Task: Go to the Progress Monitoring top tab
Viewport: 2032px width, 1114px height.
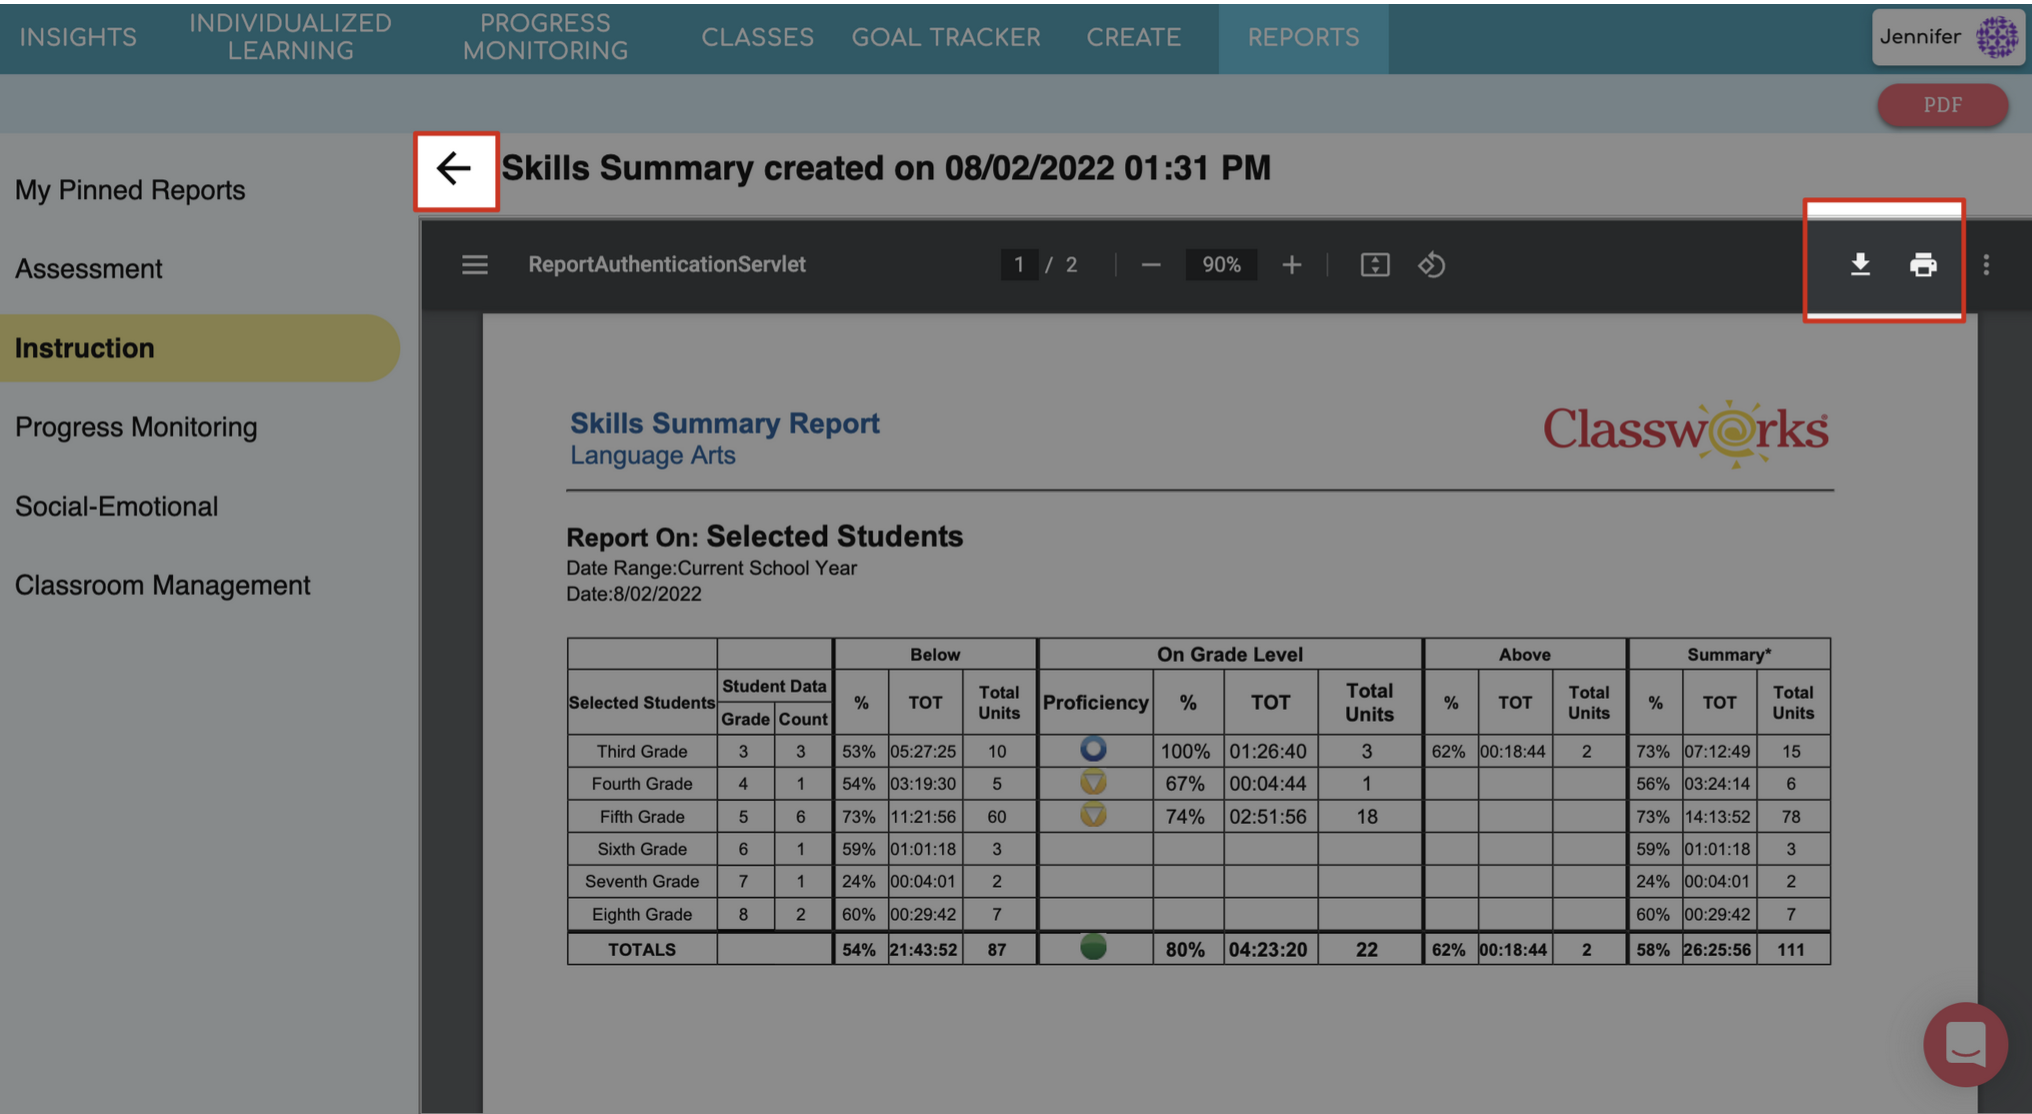Action: tap(545, 37)
